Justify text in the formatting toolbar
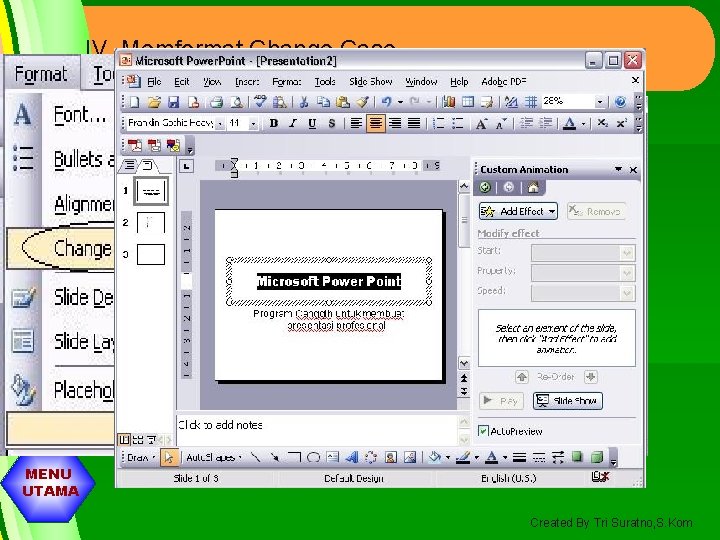This screenshot has height=540, width=720. 414,123
